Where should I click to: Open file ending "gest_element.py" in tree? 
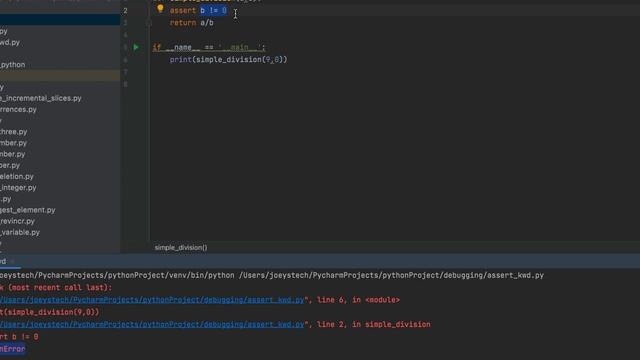point(27,210)
